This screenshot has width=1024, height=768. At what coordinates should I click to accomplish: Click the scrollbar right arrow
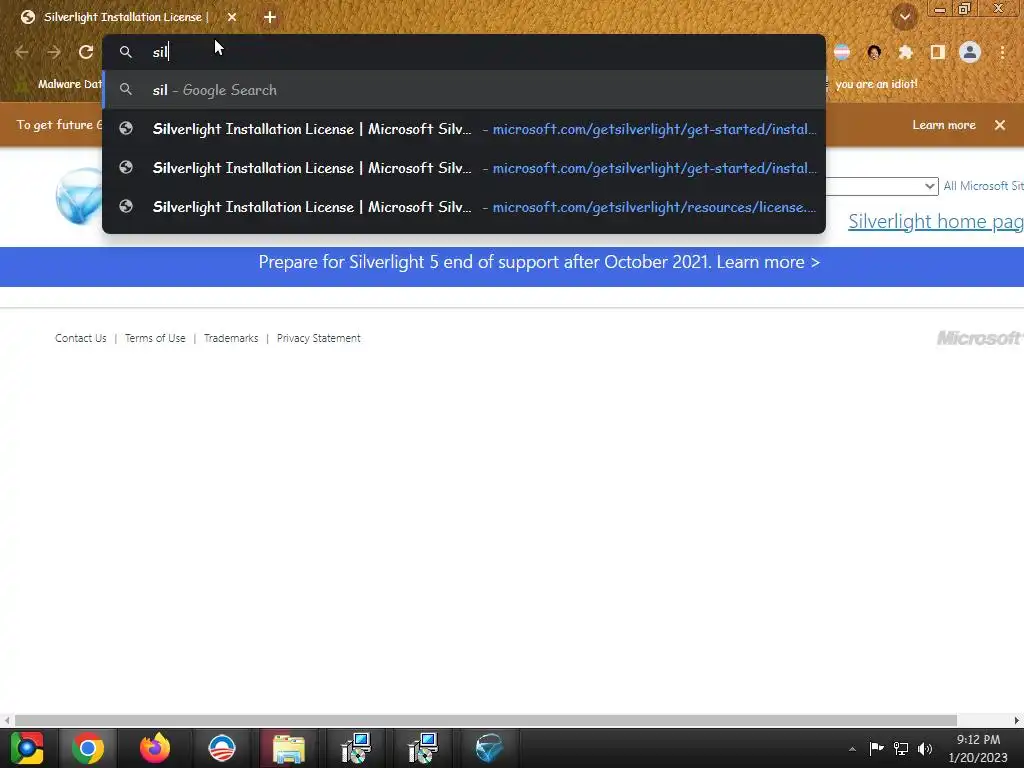[x=1017, y=720]
